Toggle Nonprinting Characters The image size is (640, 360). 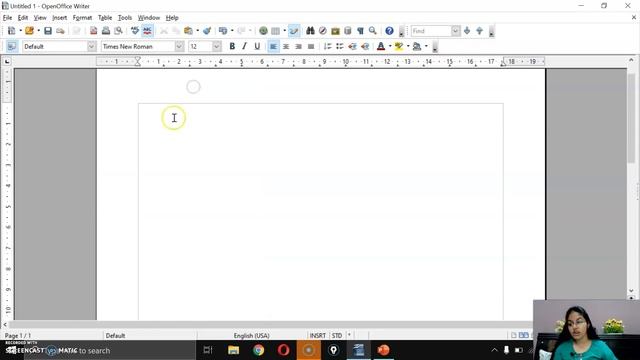[x=360, y=31]
